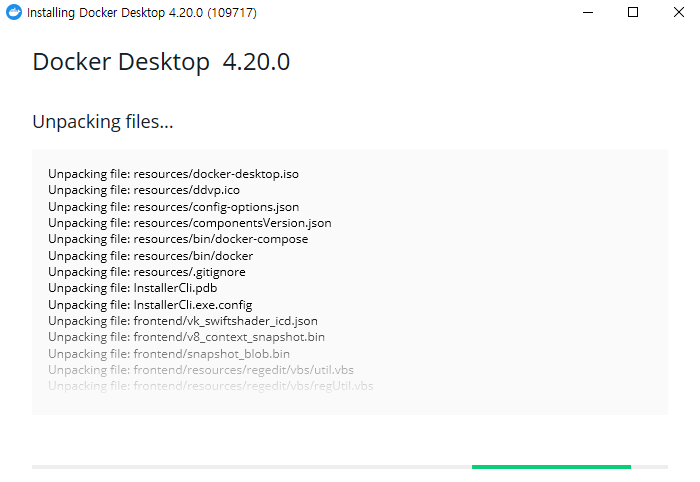Select the line 'resources/.gitignore'
The height and width of the screenshot is (482, 700).
point(147,272)
